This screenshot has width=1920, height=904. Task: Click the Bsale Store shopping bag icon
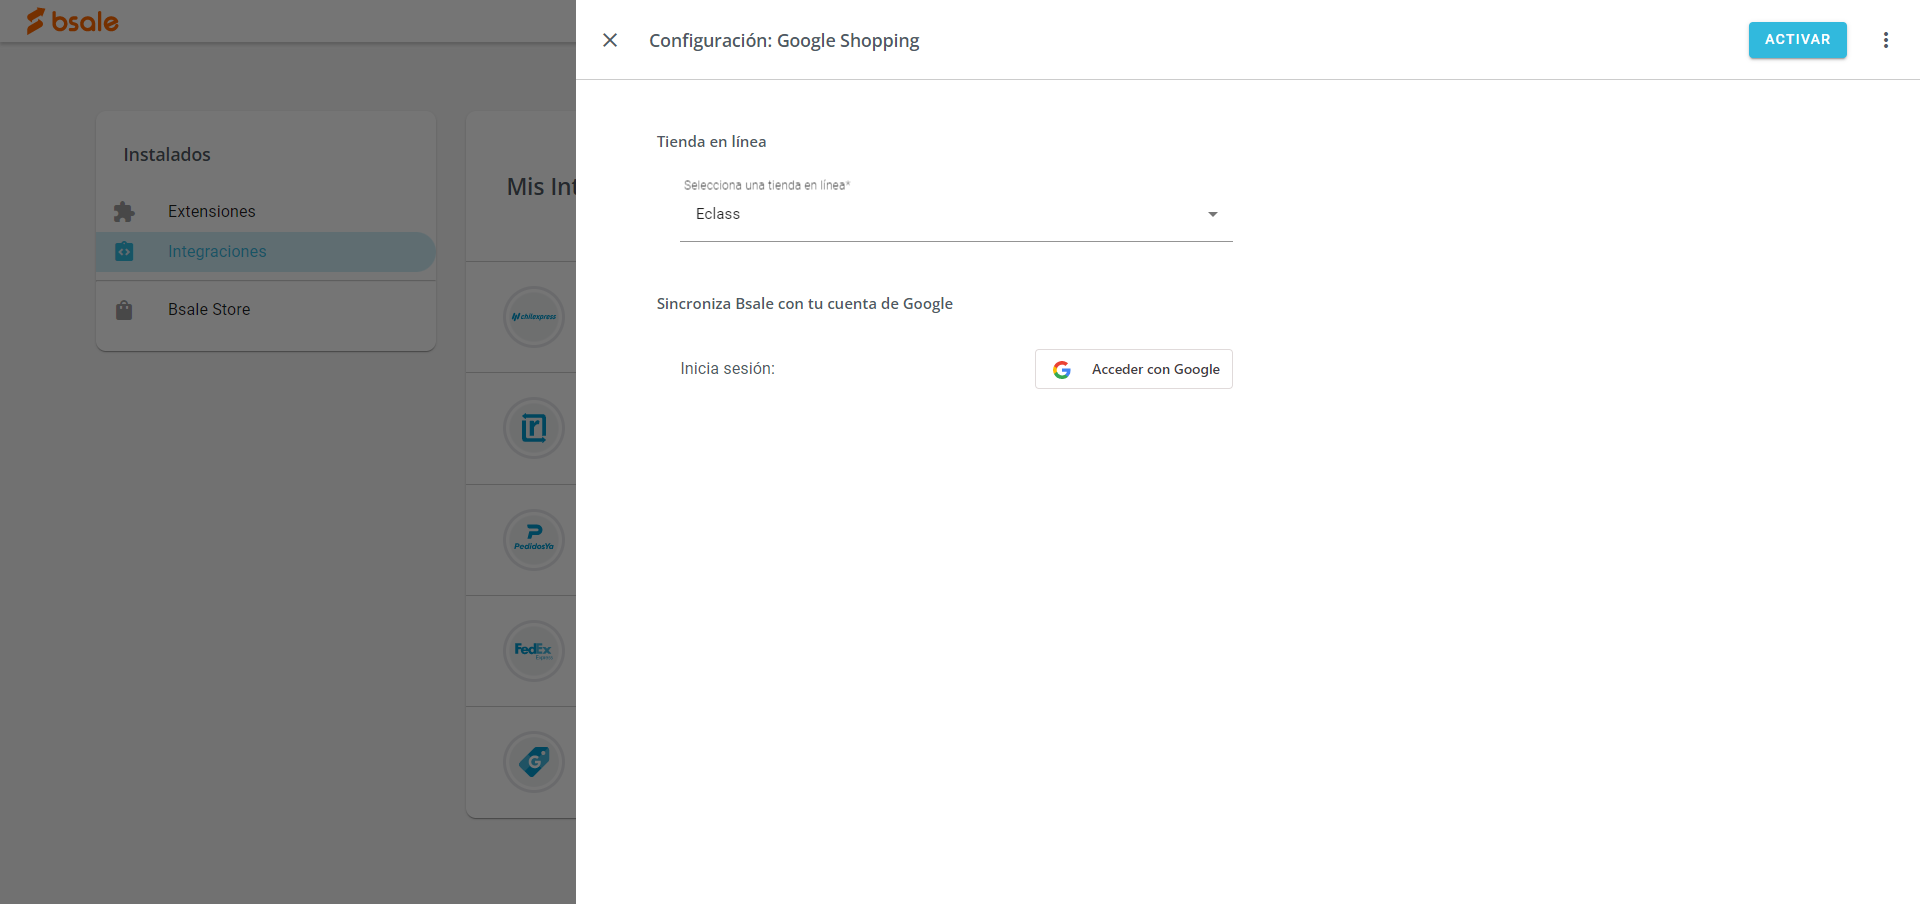[x=124, y=310]
